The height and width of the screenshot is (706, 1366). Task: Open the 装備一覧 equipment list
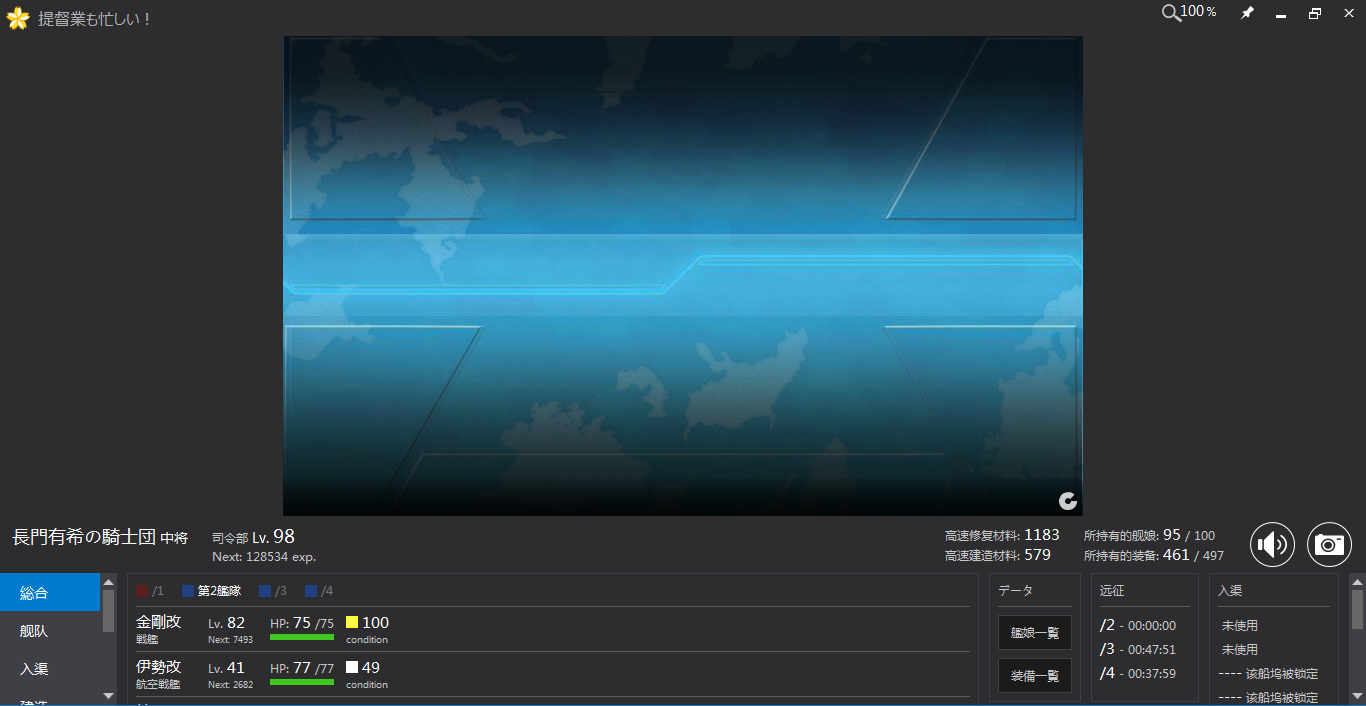1035,675
